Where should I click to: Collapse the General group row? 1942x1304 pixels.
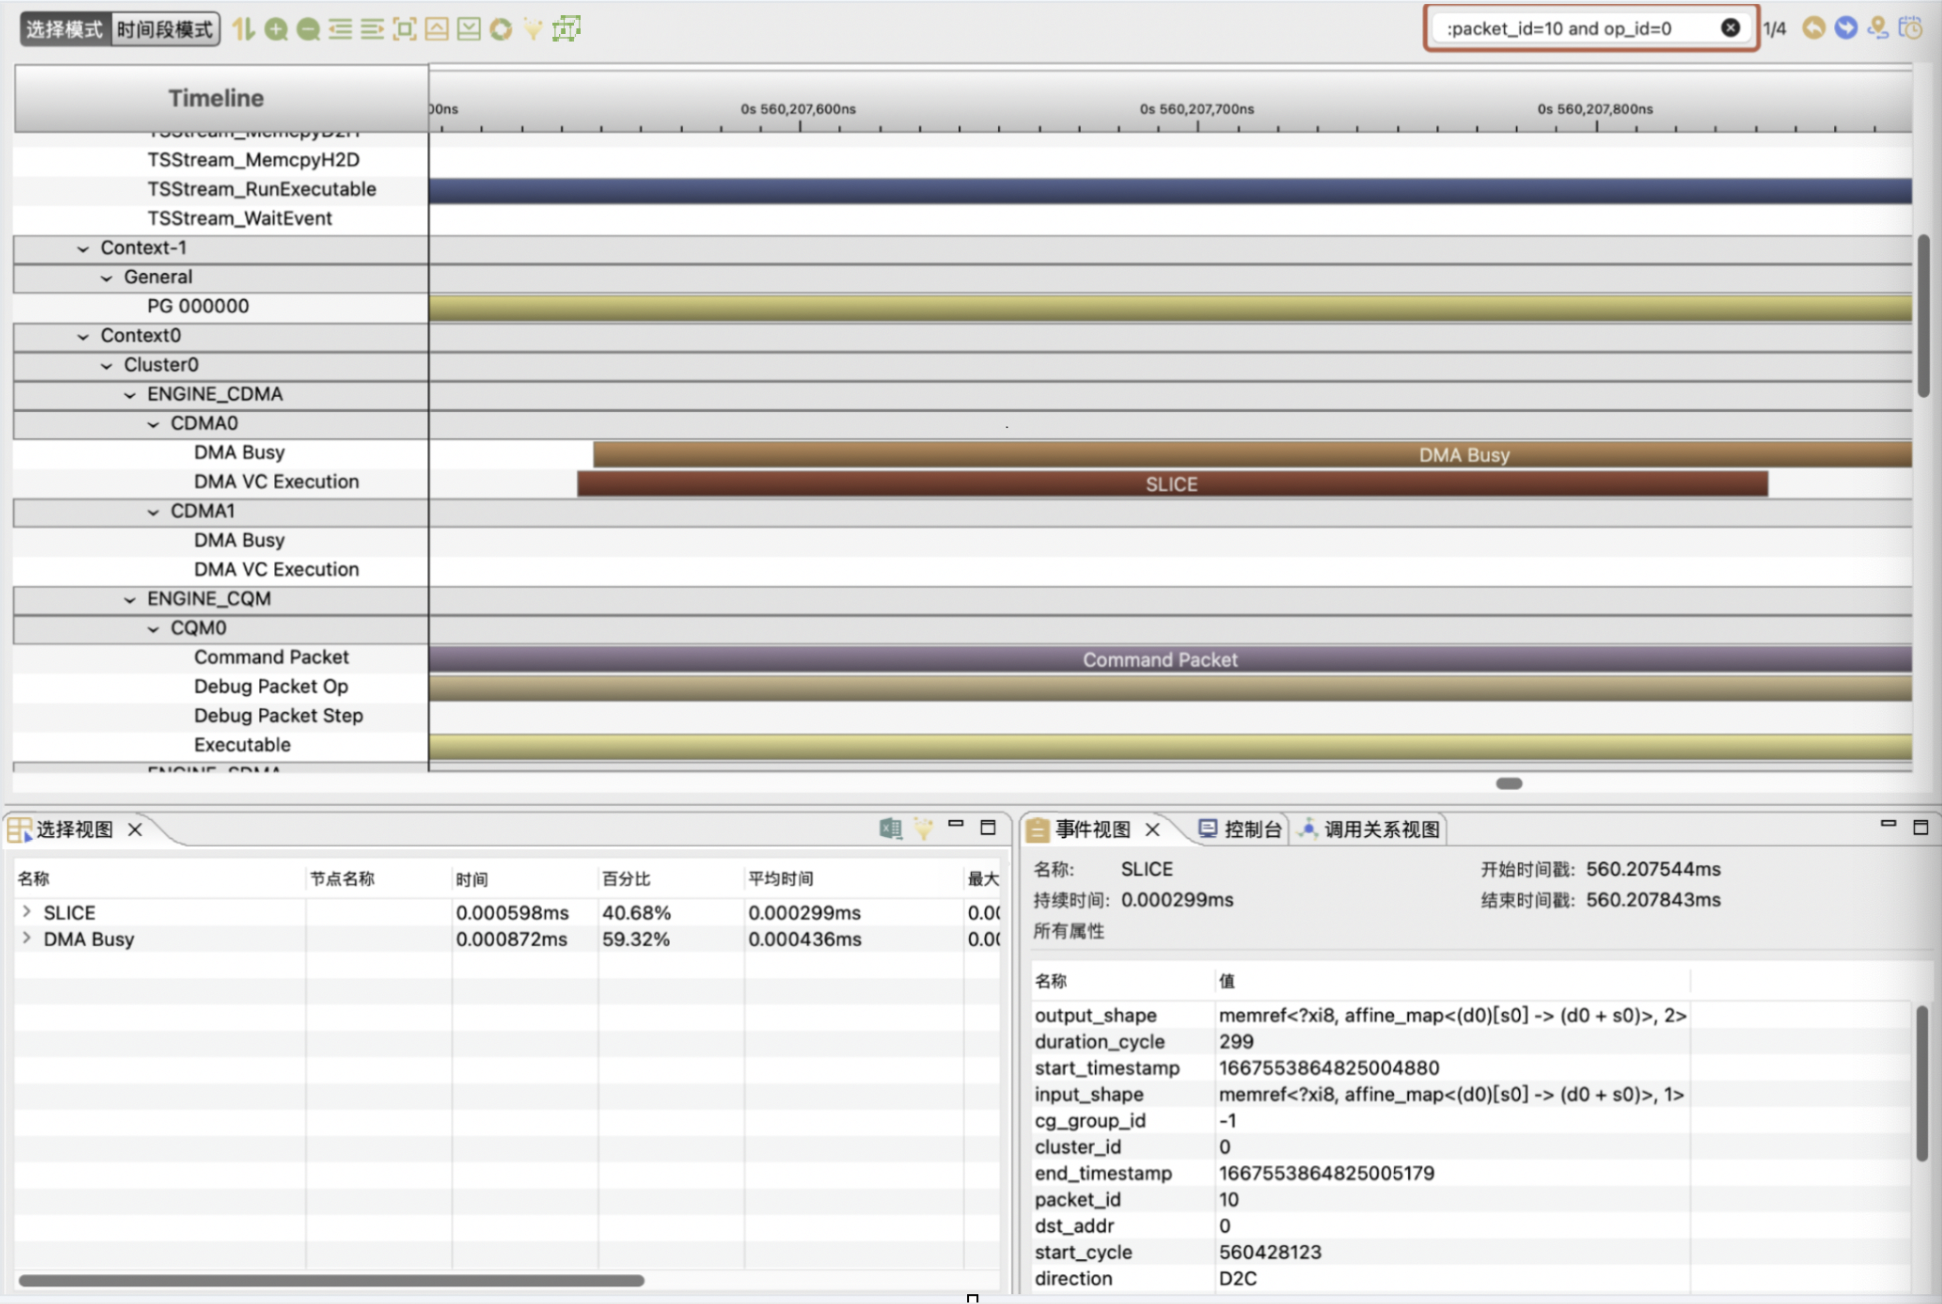click(x=106, y=278)
